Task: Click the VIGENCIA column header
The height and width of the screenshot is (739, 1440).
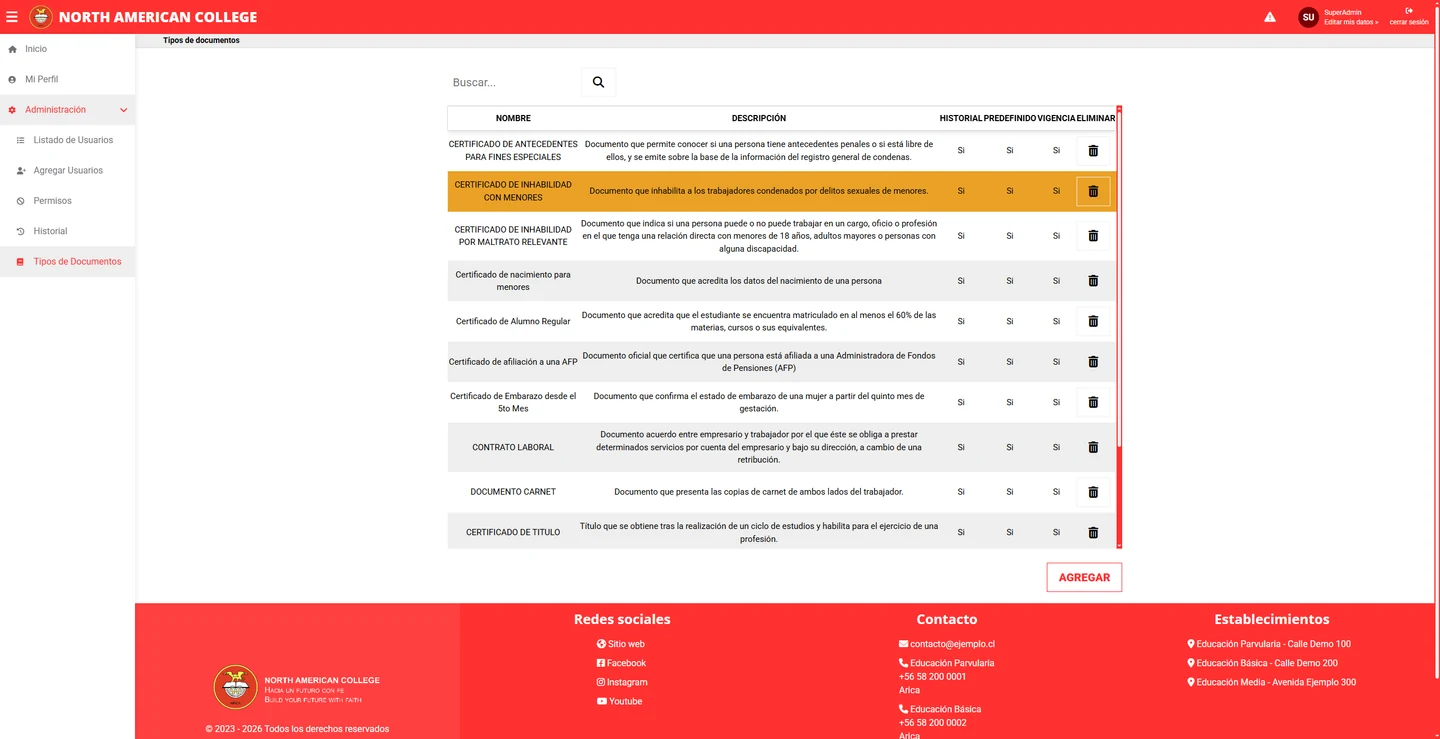Action: pyautogui.click(x=1056, y=118)
